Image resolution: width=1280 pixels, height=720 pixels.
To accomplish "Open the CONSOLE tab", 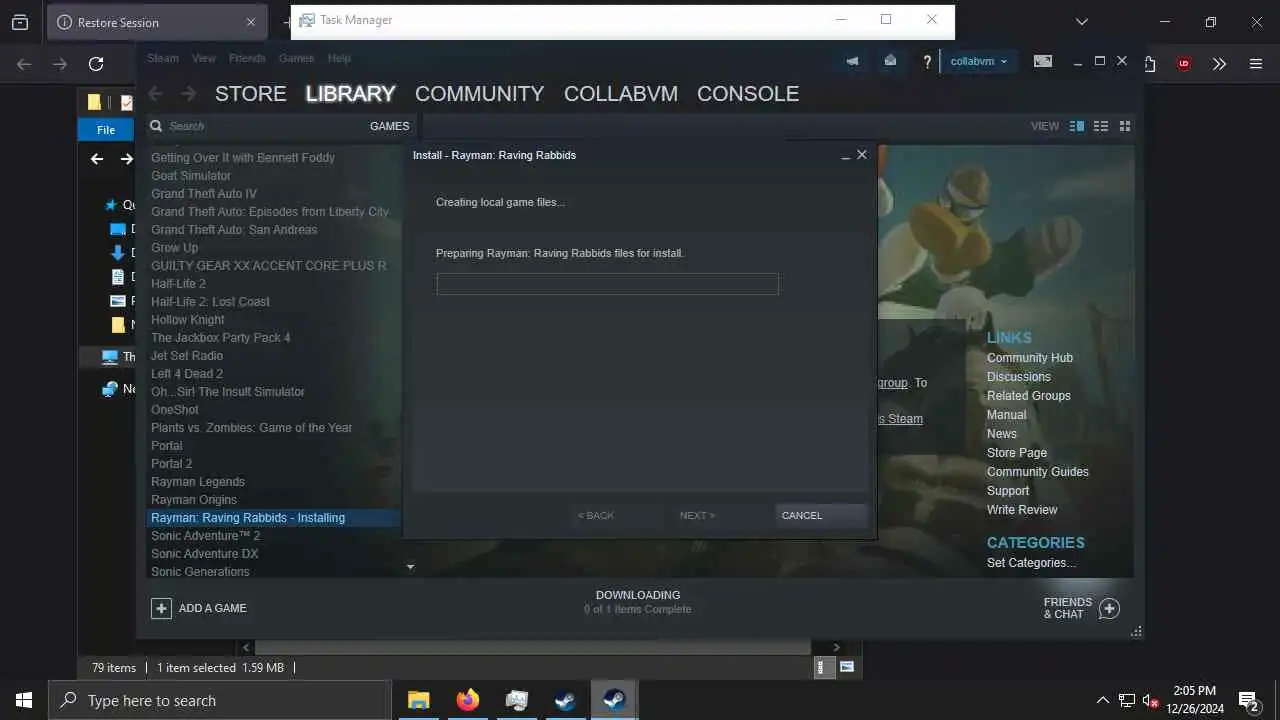I will [x=748, y=94].
